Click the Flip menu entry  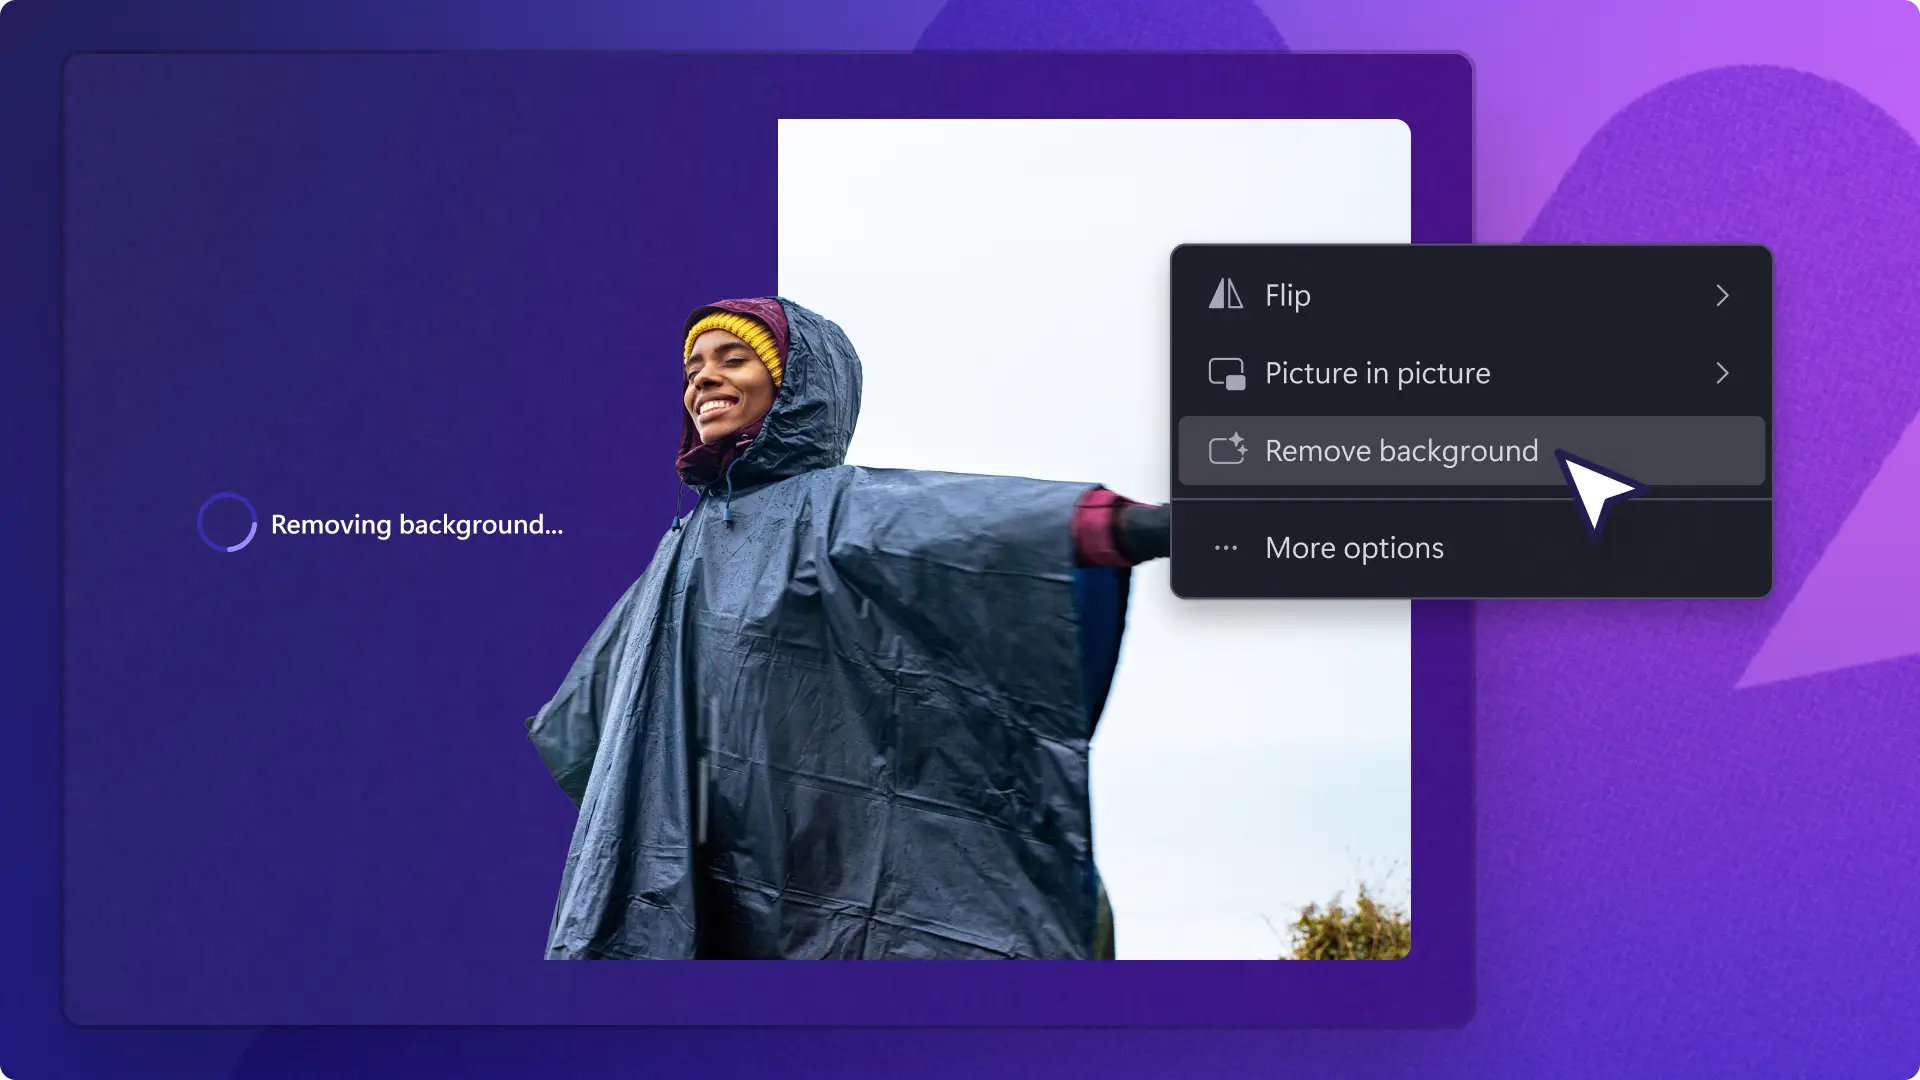1287,295
